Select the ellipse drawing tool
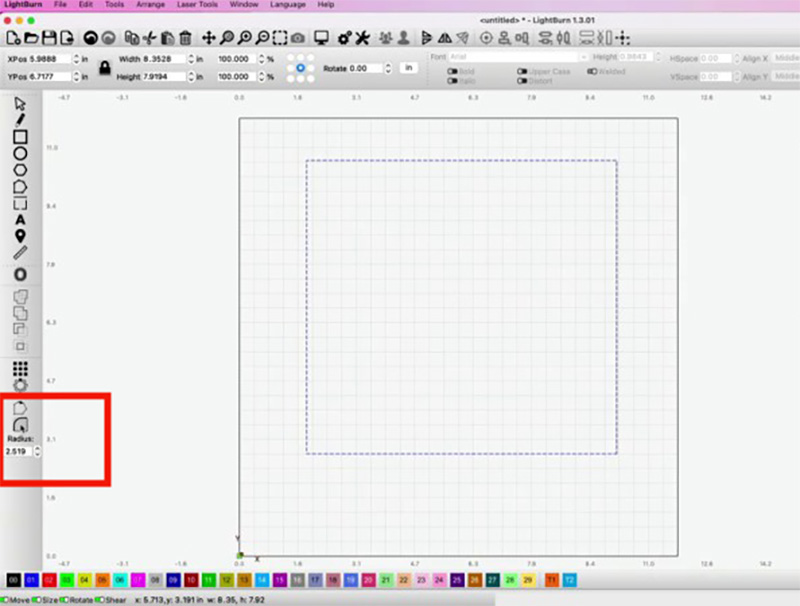Screen dimensions: 800x606 click(19, 153)
